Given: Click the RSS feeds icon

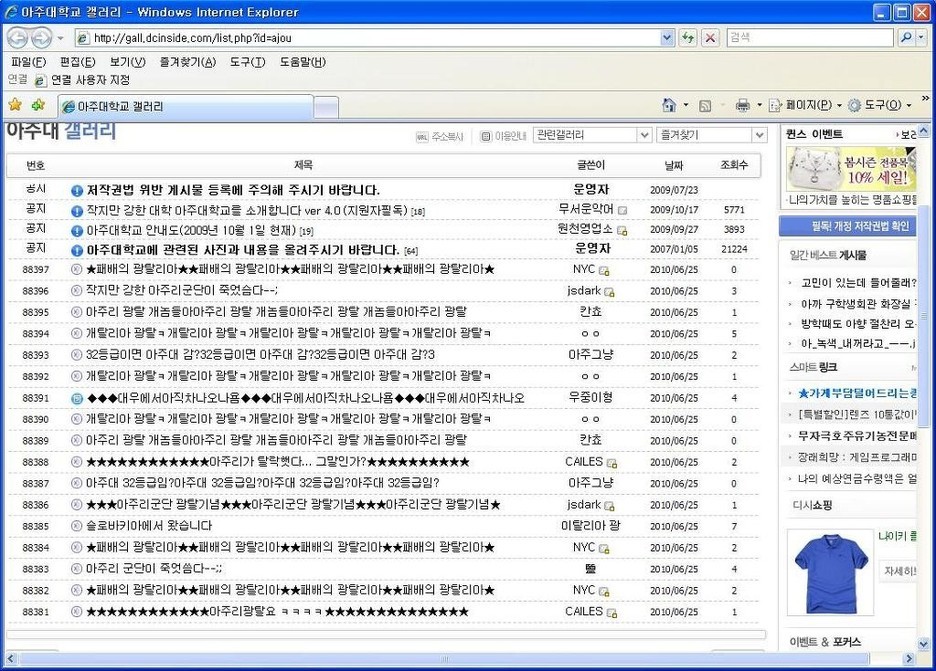Looking at the screenshot, I should point(705,106).
